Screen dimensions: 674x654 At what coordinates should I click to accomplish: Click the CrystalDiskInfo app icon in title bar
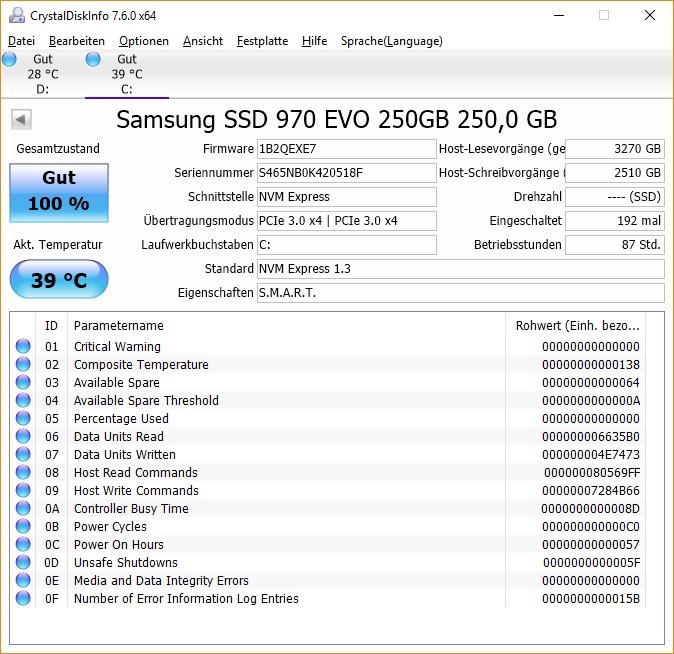point(17,15)
